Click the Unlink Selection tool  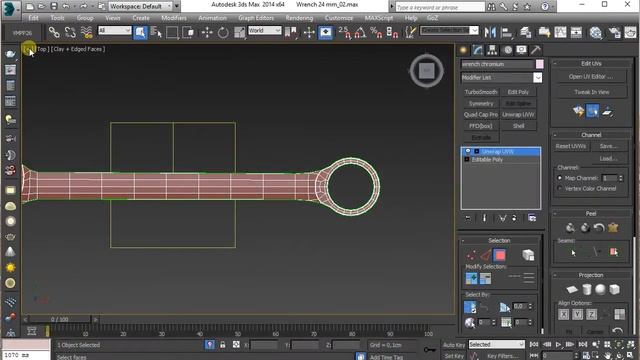coord(70,32)
